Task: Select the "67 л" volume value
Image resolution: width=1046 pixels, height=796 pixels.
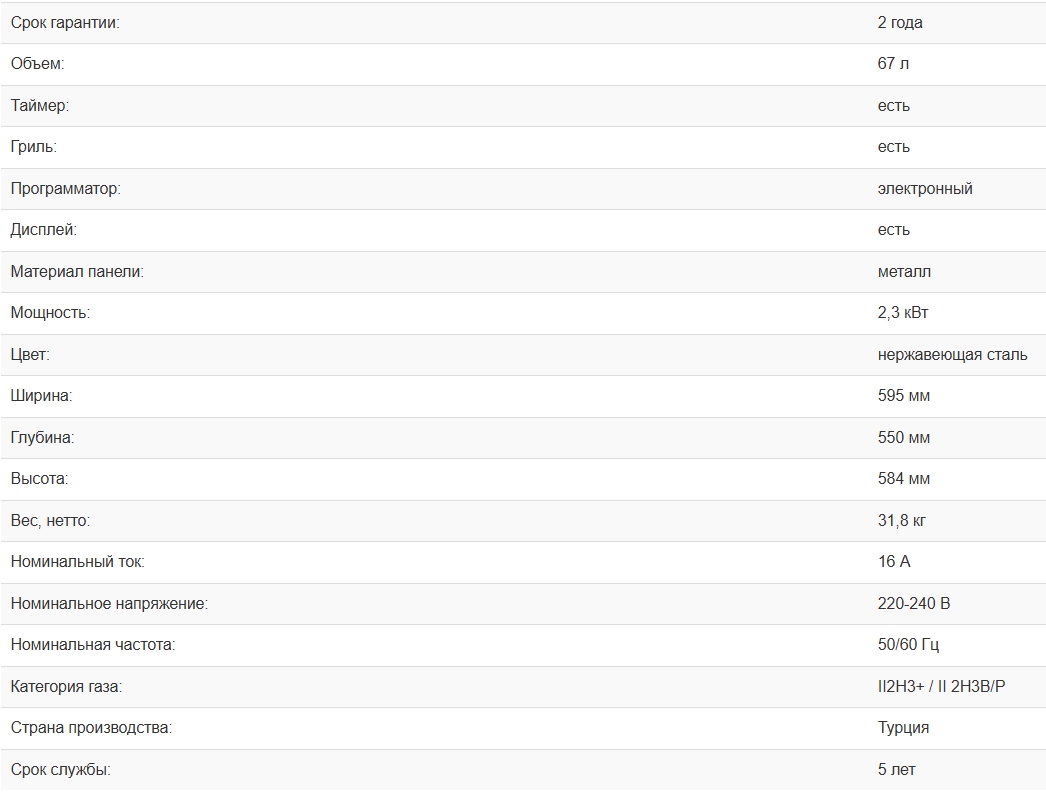Action: 893,64
